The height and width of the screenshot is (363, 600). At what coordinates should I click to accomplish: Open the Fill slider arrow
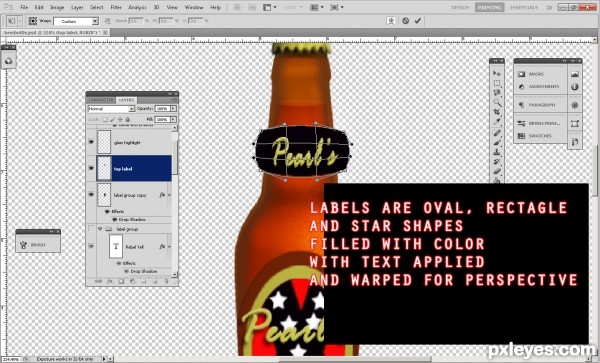173,120
